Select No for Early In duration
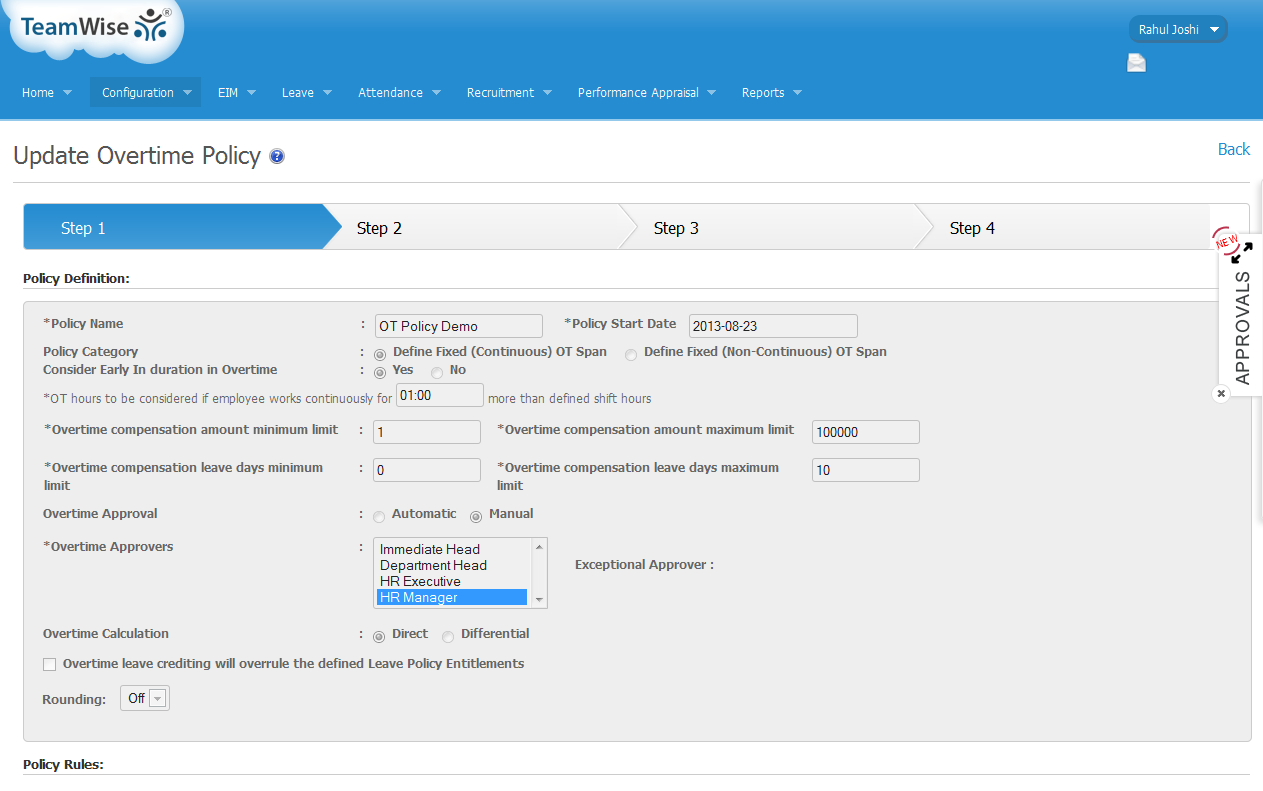1263x791 pixels. click(x=437, y=372)
